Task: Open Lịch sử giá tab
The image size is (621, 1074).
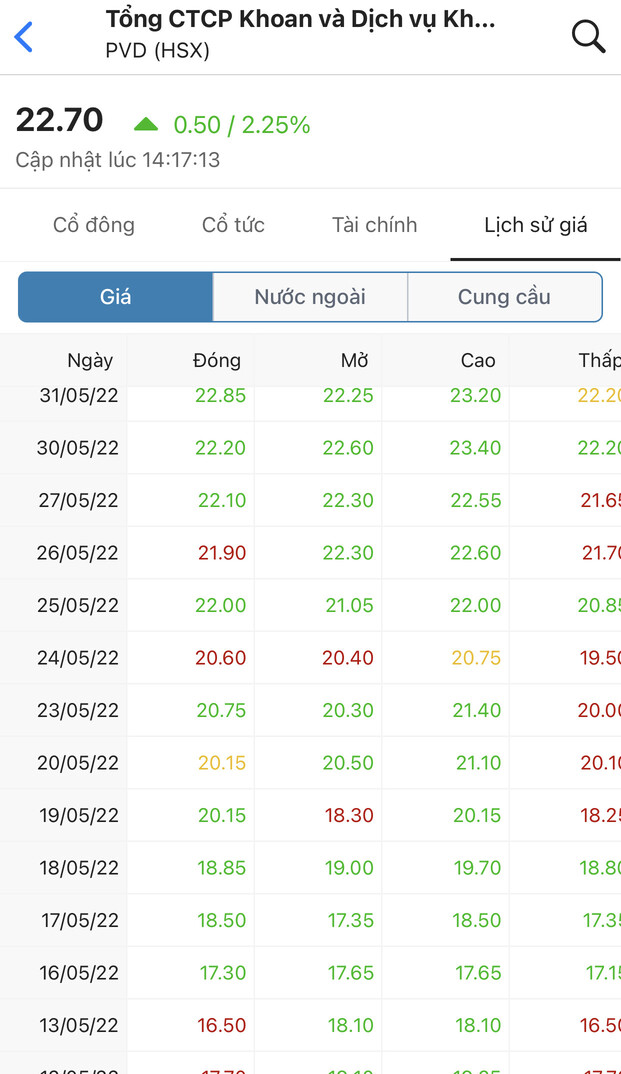Action: click(x=535, y=225)
